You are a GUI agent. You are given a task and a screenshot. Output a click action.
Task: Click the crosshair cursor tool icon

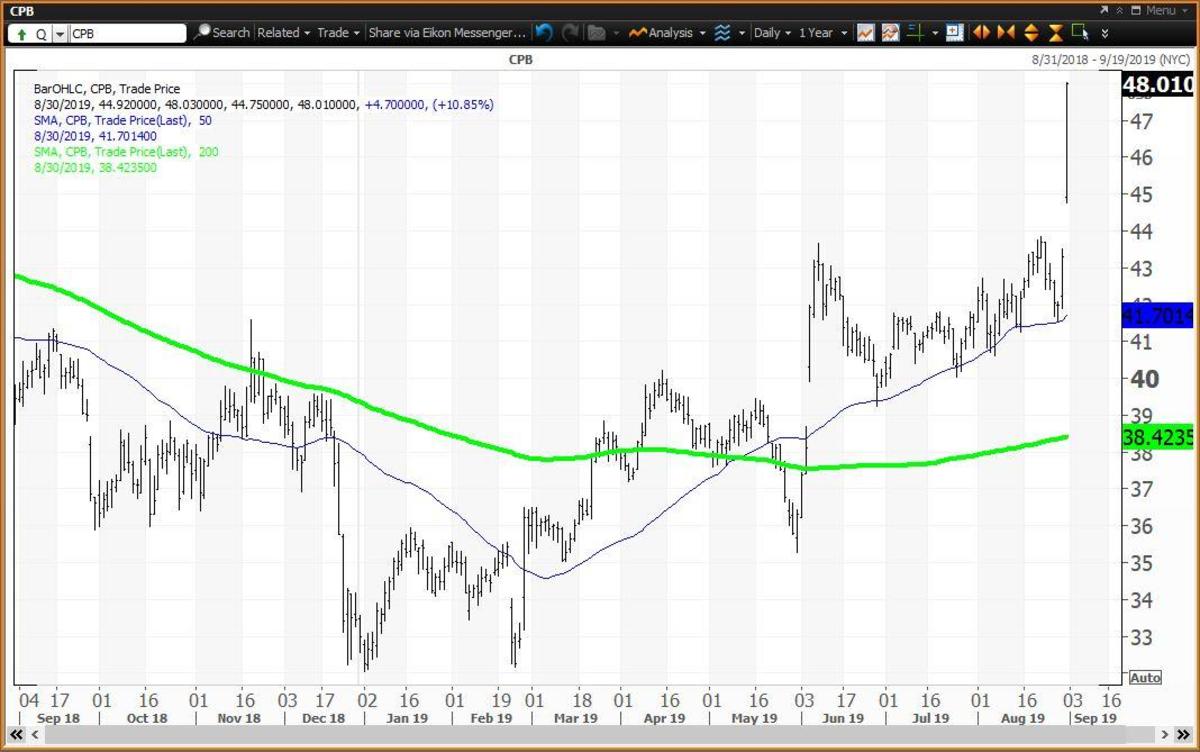point(916,33)
